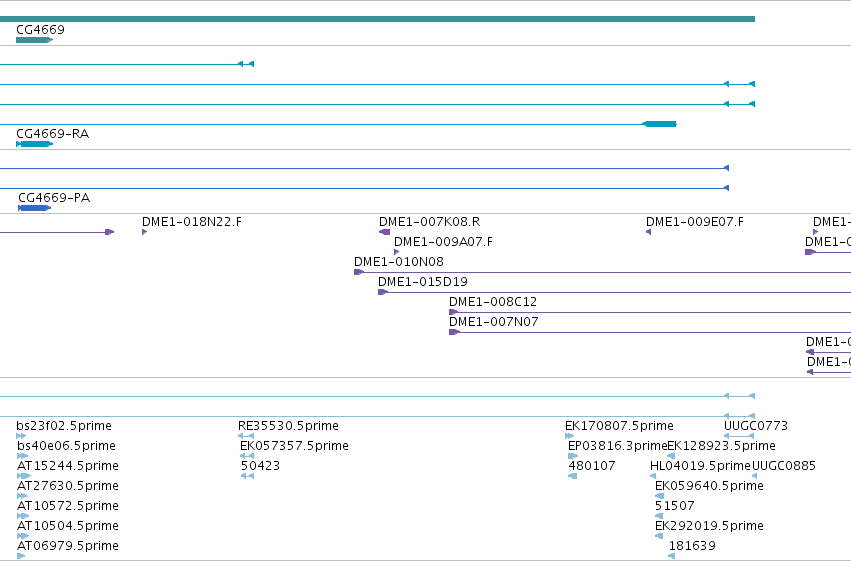Screen dimensions: 851x561
Task: Click the DME1-015D19 label
Action: tap(423, 282)
